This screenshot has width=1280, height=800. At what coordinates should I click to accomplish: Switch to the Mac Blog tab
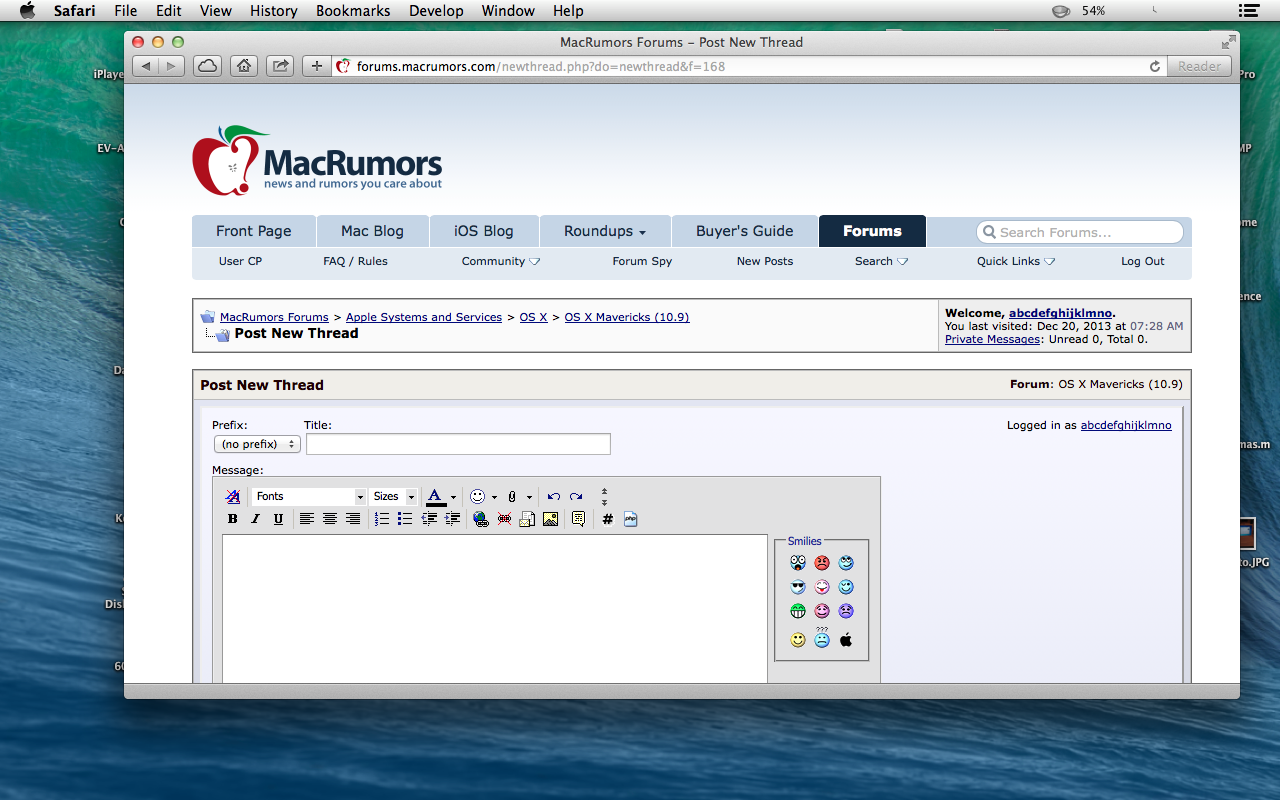click(372, 231)
